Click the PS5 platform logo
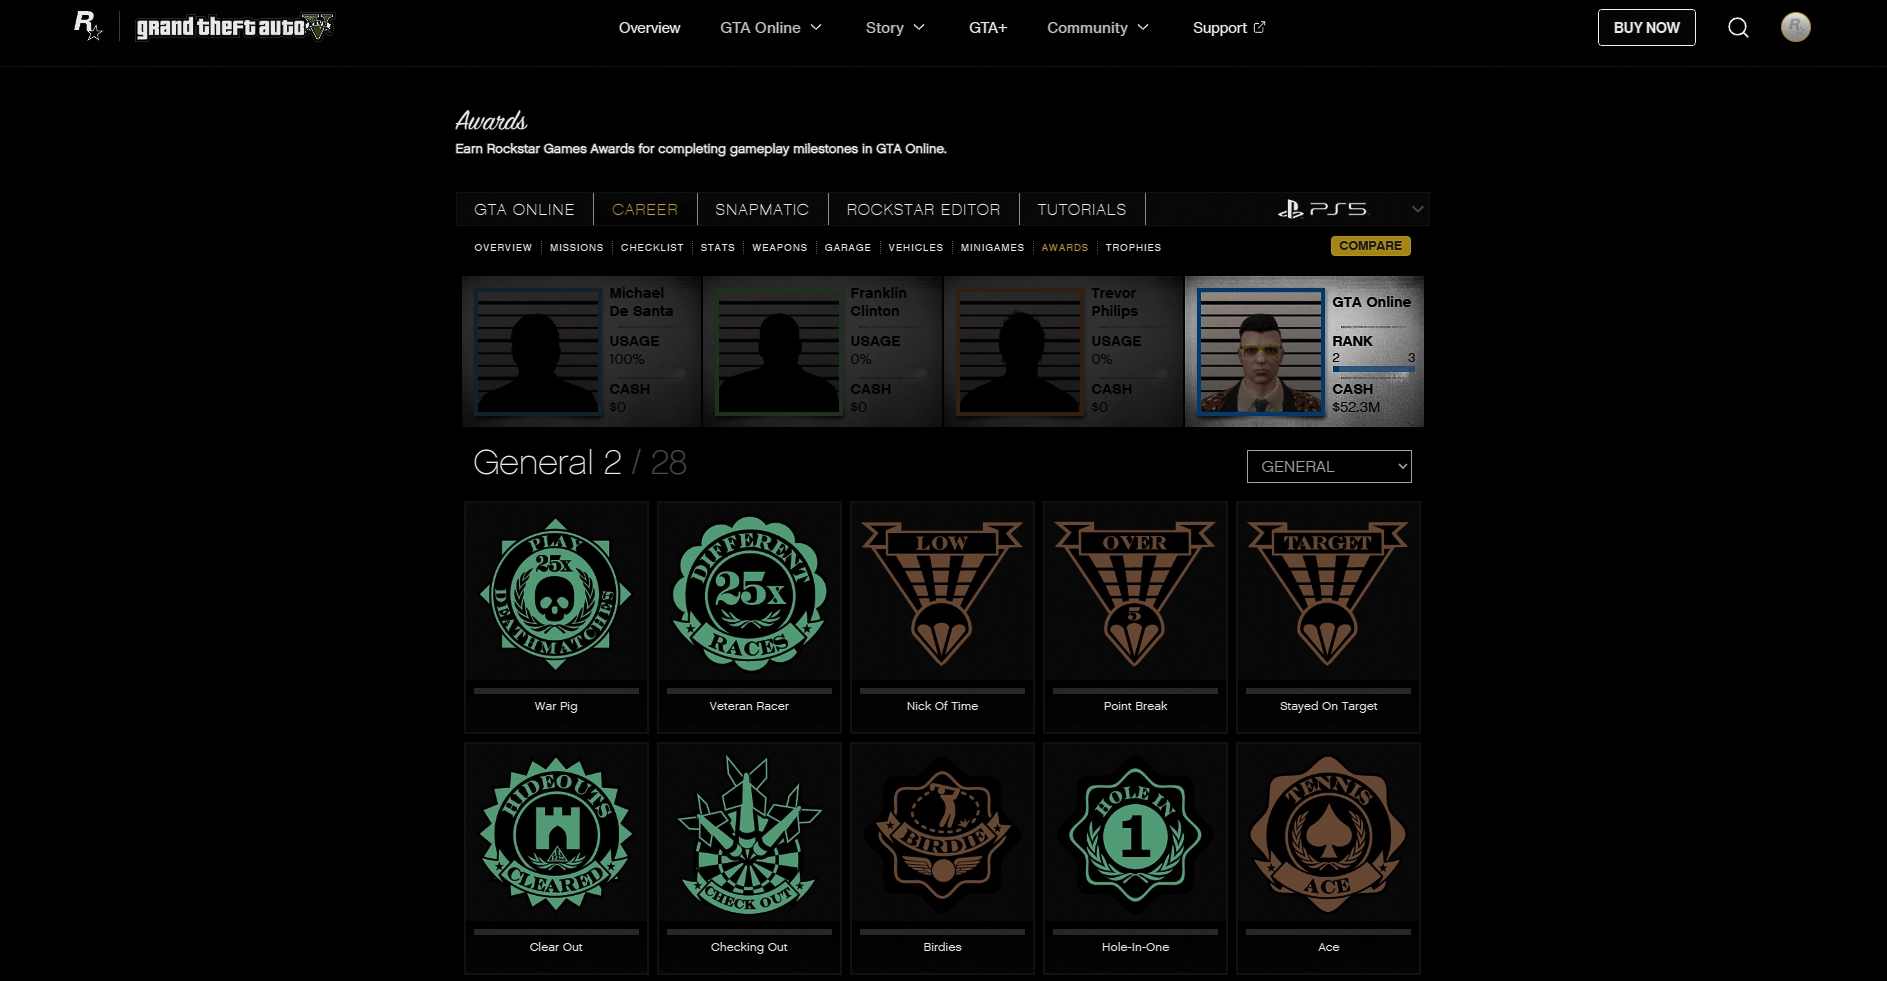Image resolution: width=1887 pixels, height=981 pixels. click(1322, 209)
